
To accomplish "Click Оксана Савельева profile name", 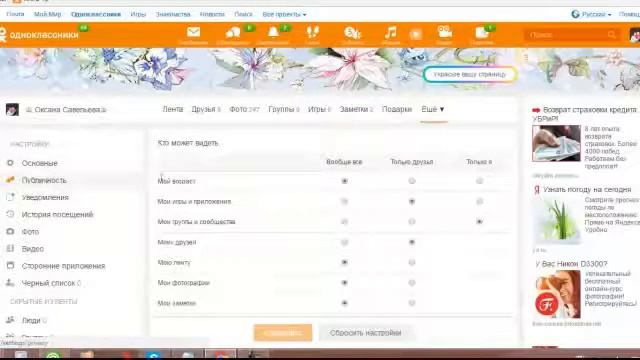I will (67, 110).
